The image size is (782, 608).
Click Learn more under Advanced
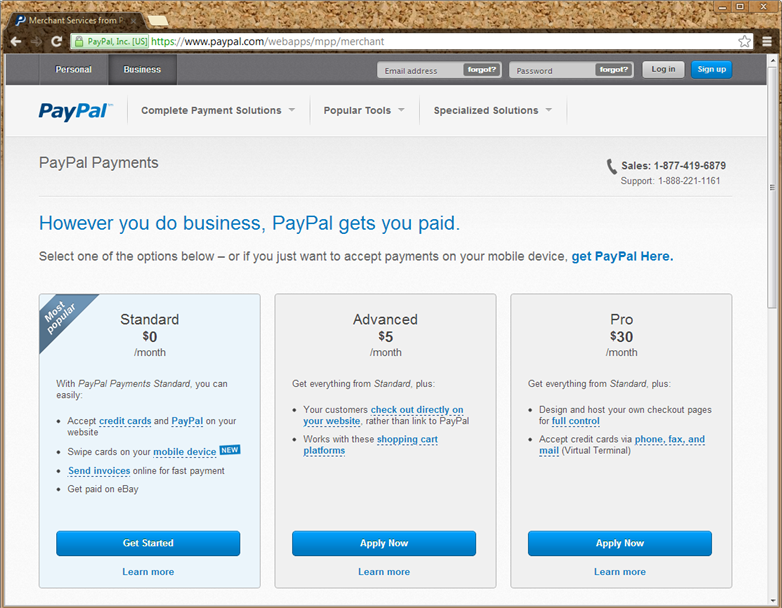(x=384, y=572)
